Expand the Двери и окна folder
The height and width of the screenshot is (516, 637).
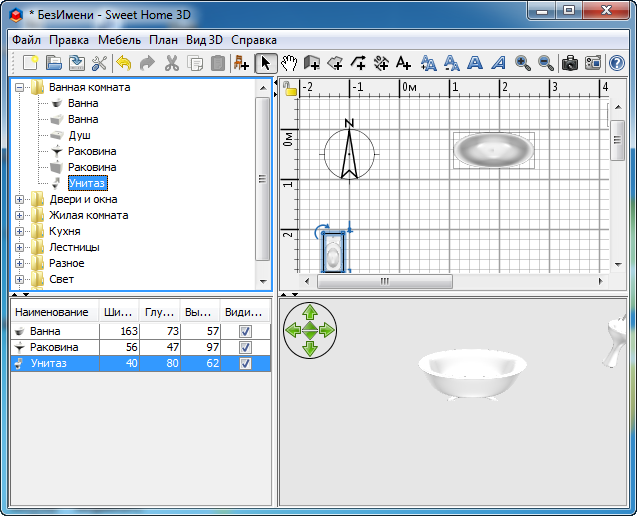coord(19,199)
